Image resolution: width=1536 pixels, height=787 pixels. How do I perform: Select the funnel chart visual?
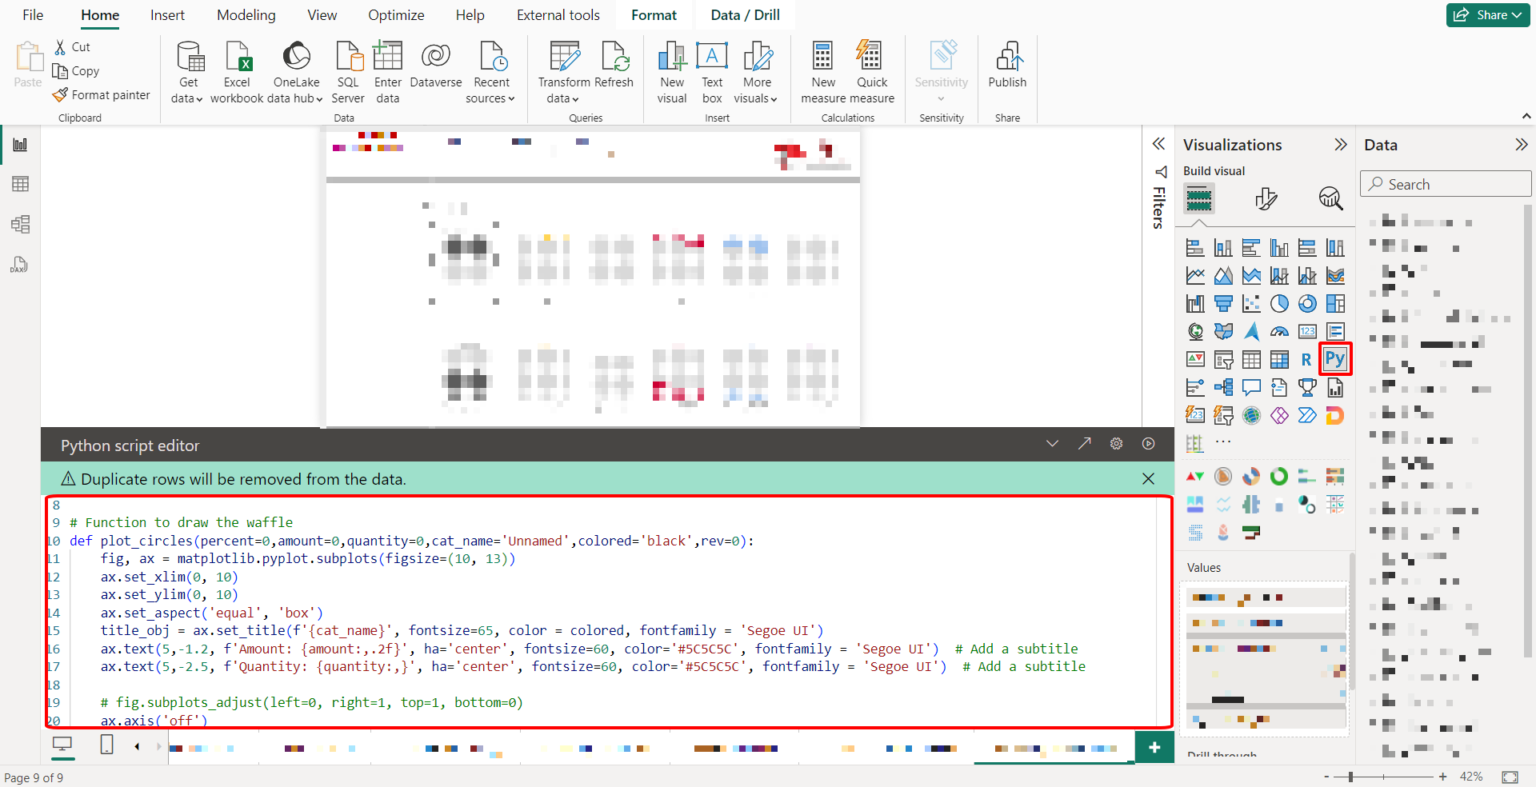[x=1222, y=303]
